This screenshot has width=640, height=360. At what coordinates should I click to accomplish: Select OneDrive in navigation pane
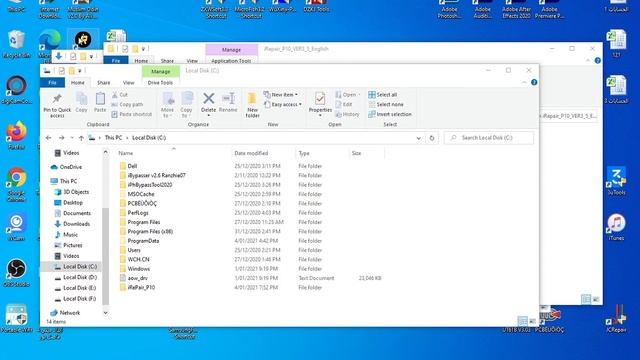coord(71,167)
